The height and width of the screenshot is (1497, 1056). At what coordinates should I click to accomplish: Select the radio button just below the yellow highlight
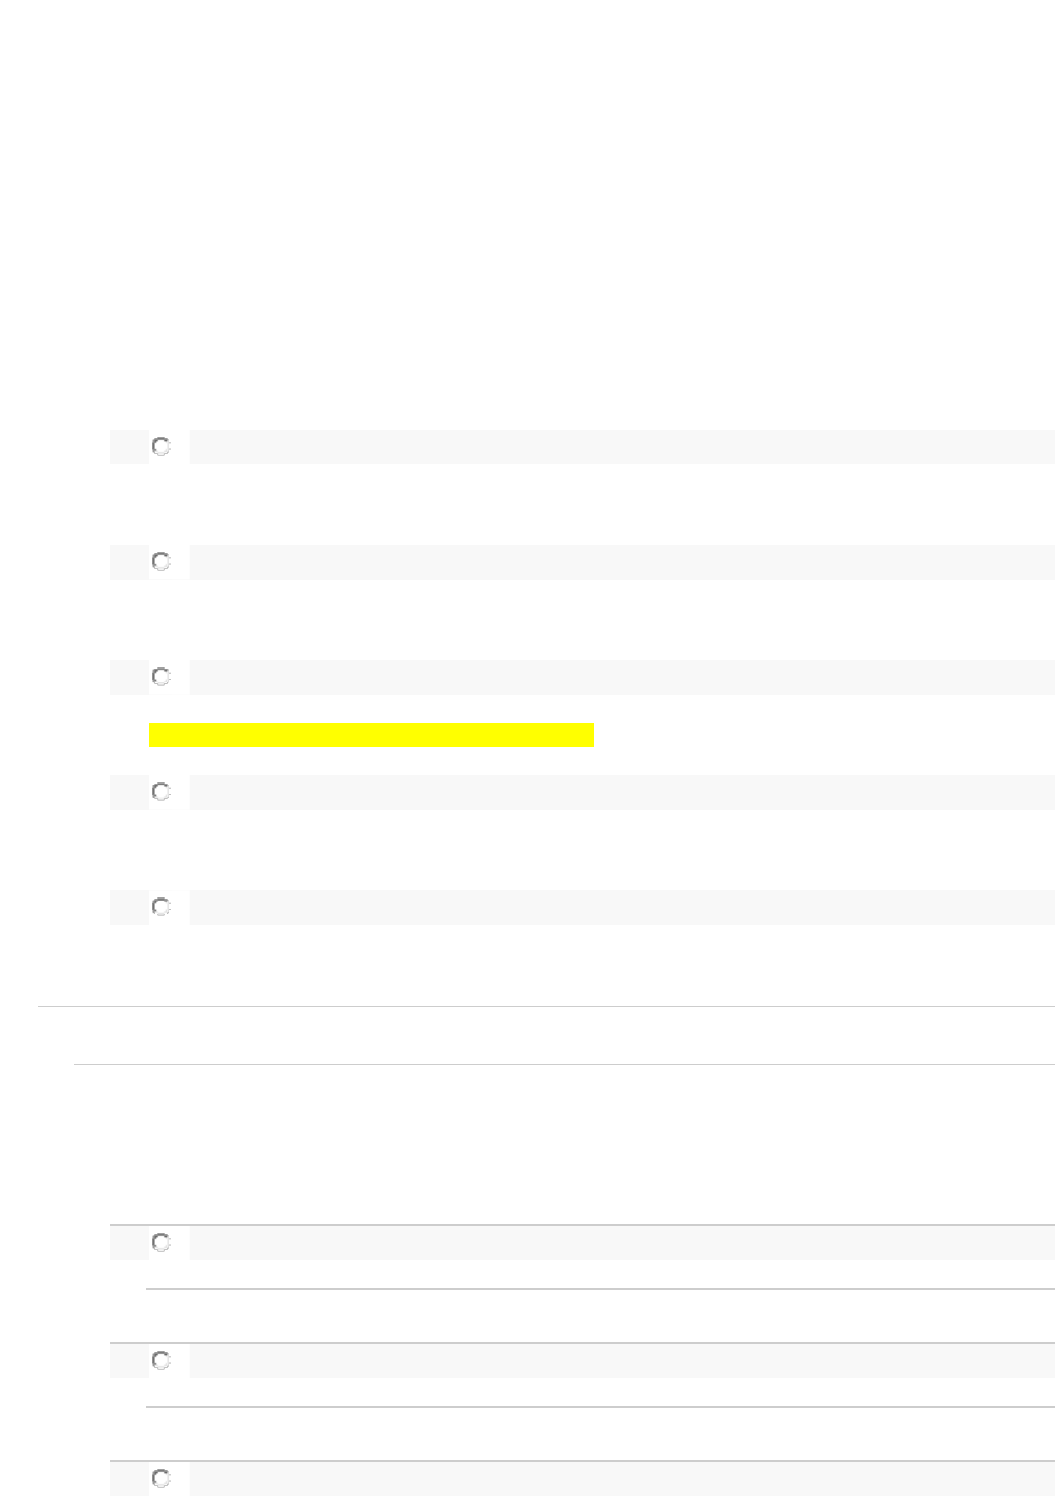[161, 792]
